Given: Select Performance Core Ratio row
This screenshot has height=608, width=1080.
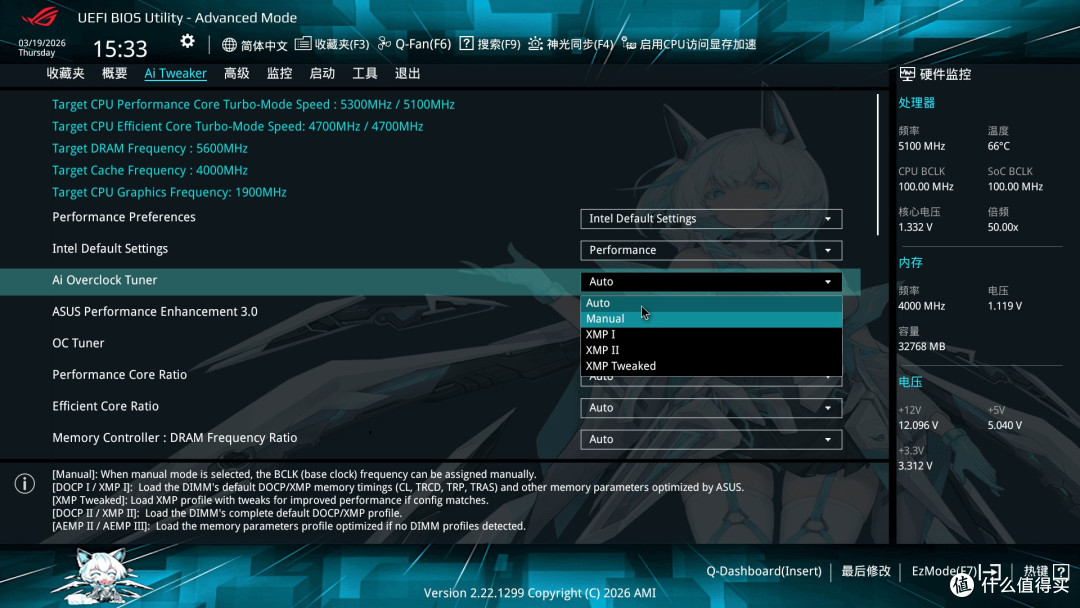Looking at the screenshot, I should (119, 375).
